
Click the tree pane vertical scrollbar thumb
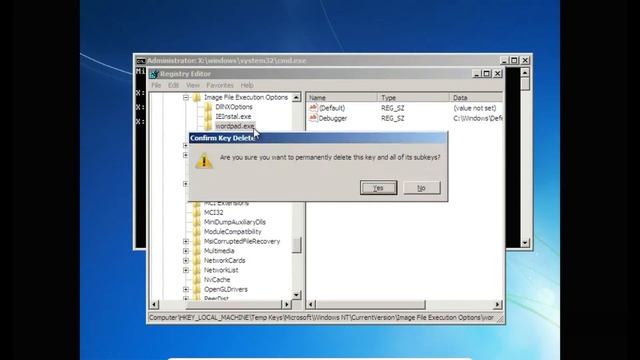click(297, 245)
